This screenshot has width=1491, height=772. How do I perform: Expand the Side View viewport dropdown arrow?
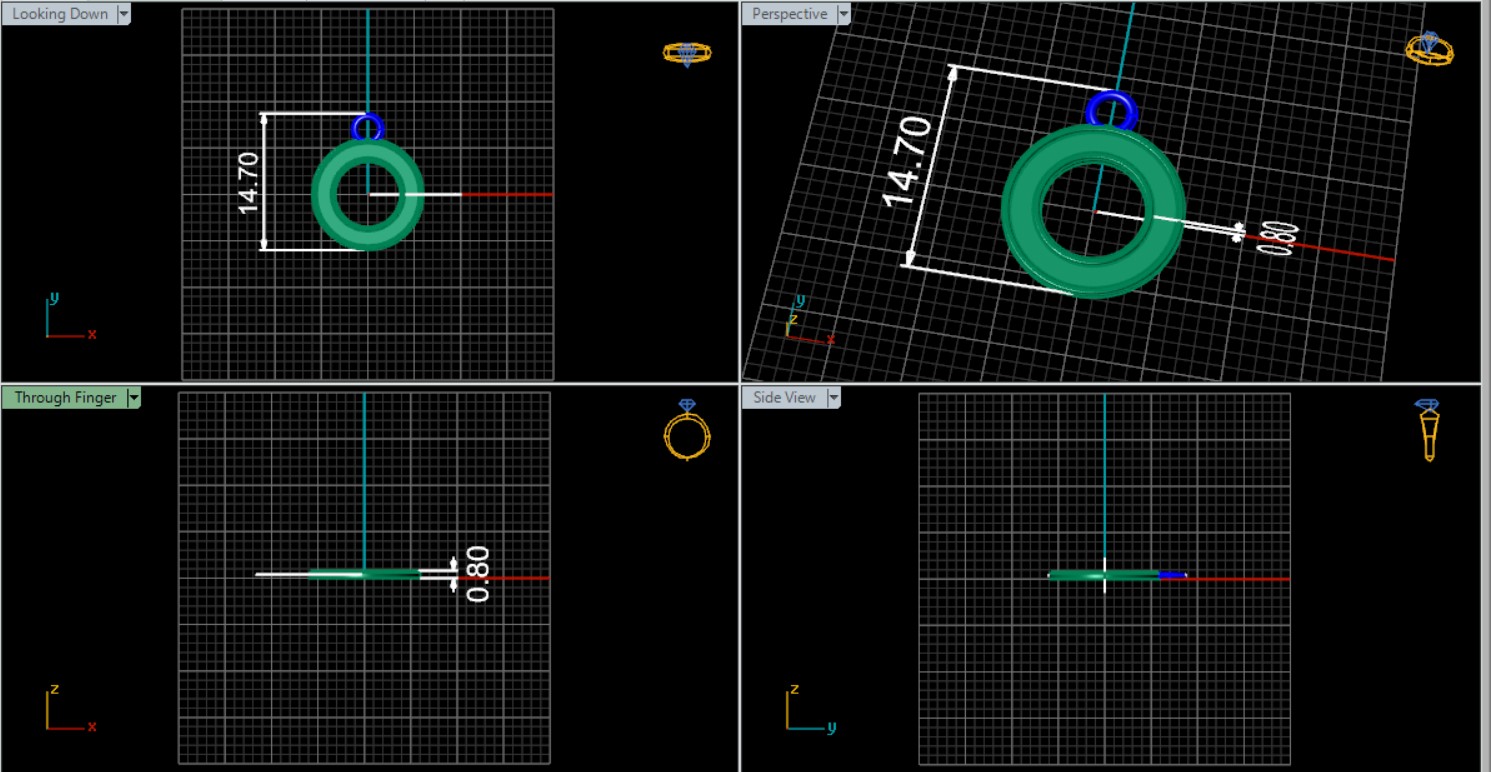point(832,398)
